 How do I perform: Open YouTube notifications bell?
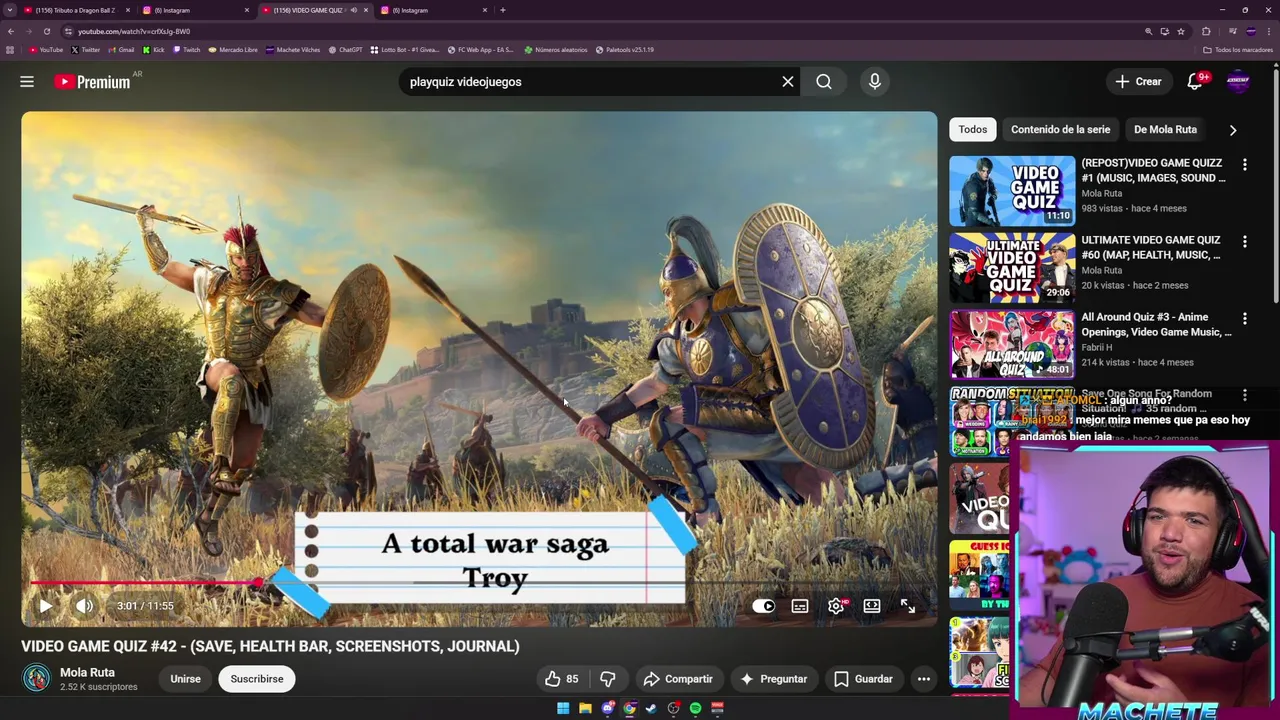pyautogui.click(x=1195, y=82)
